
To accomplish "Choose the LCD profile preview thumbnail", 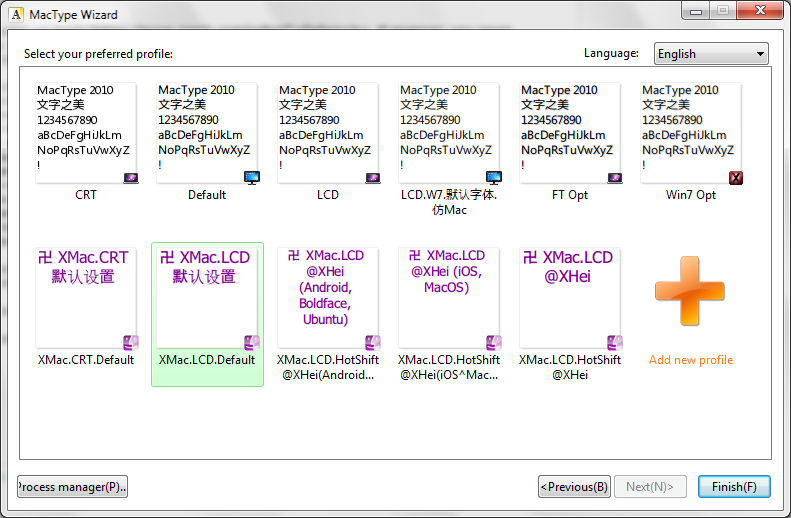I will pos(328,133).
